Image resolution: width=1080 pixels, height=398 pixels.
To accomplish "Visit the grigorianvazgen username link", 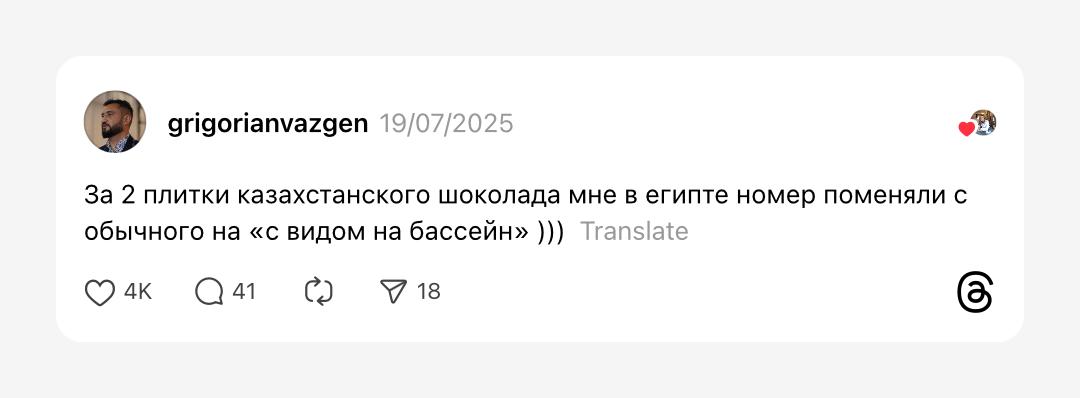I will [x=268, y=125].
